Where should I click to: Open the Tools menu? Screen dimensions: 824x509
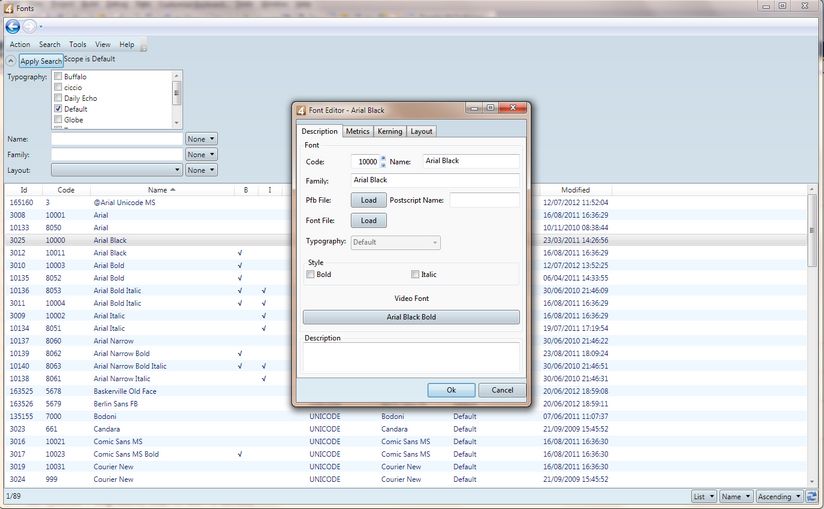tap(78, 45)
